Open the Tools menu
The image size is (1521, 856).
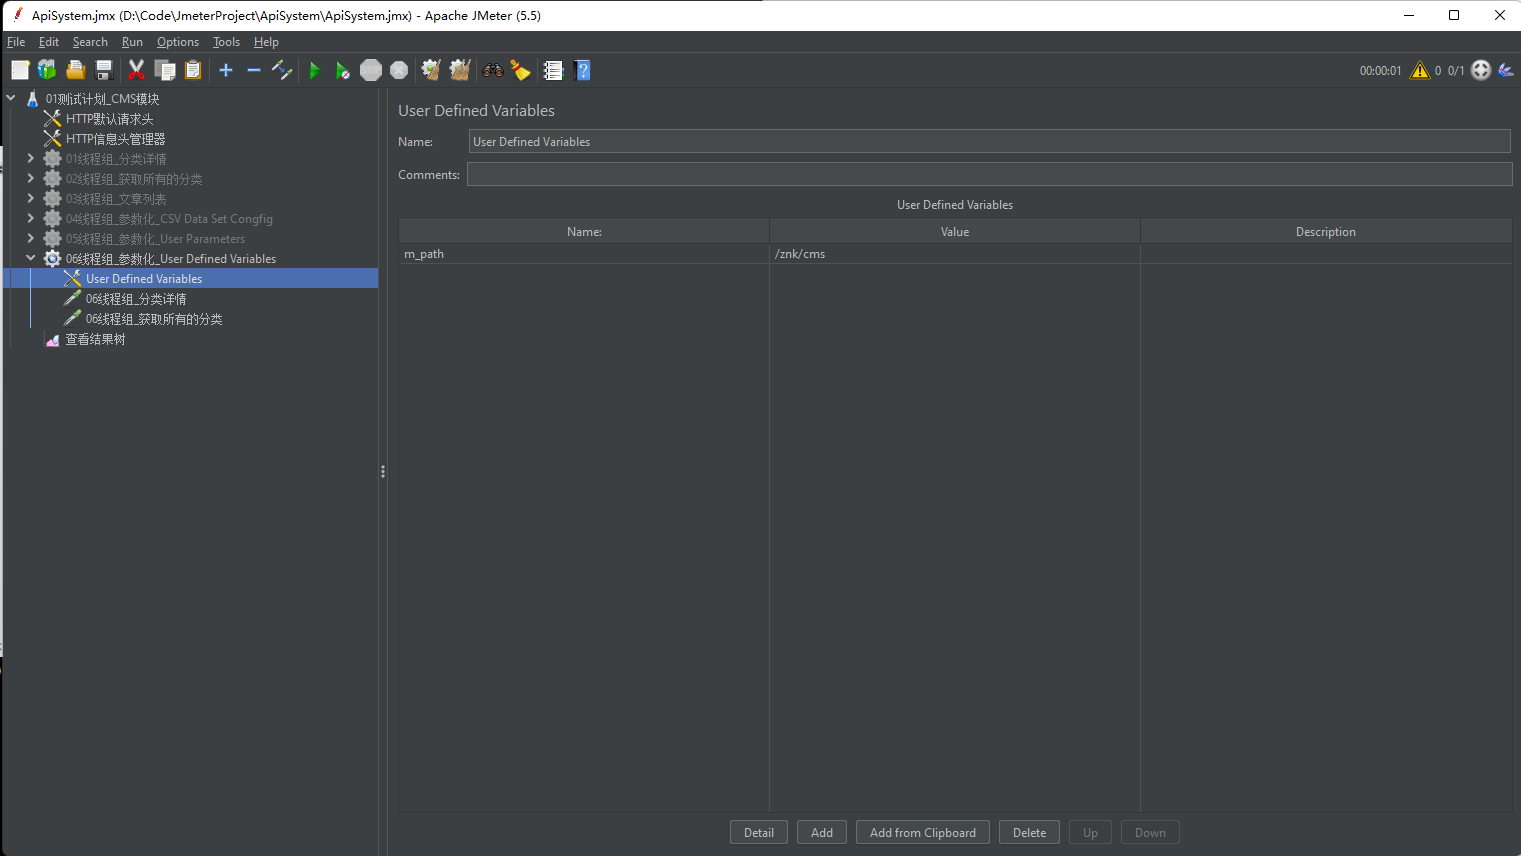(x=226, y=42)
